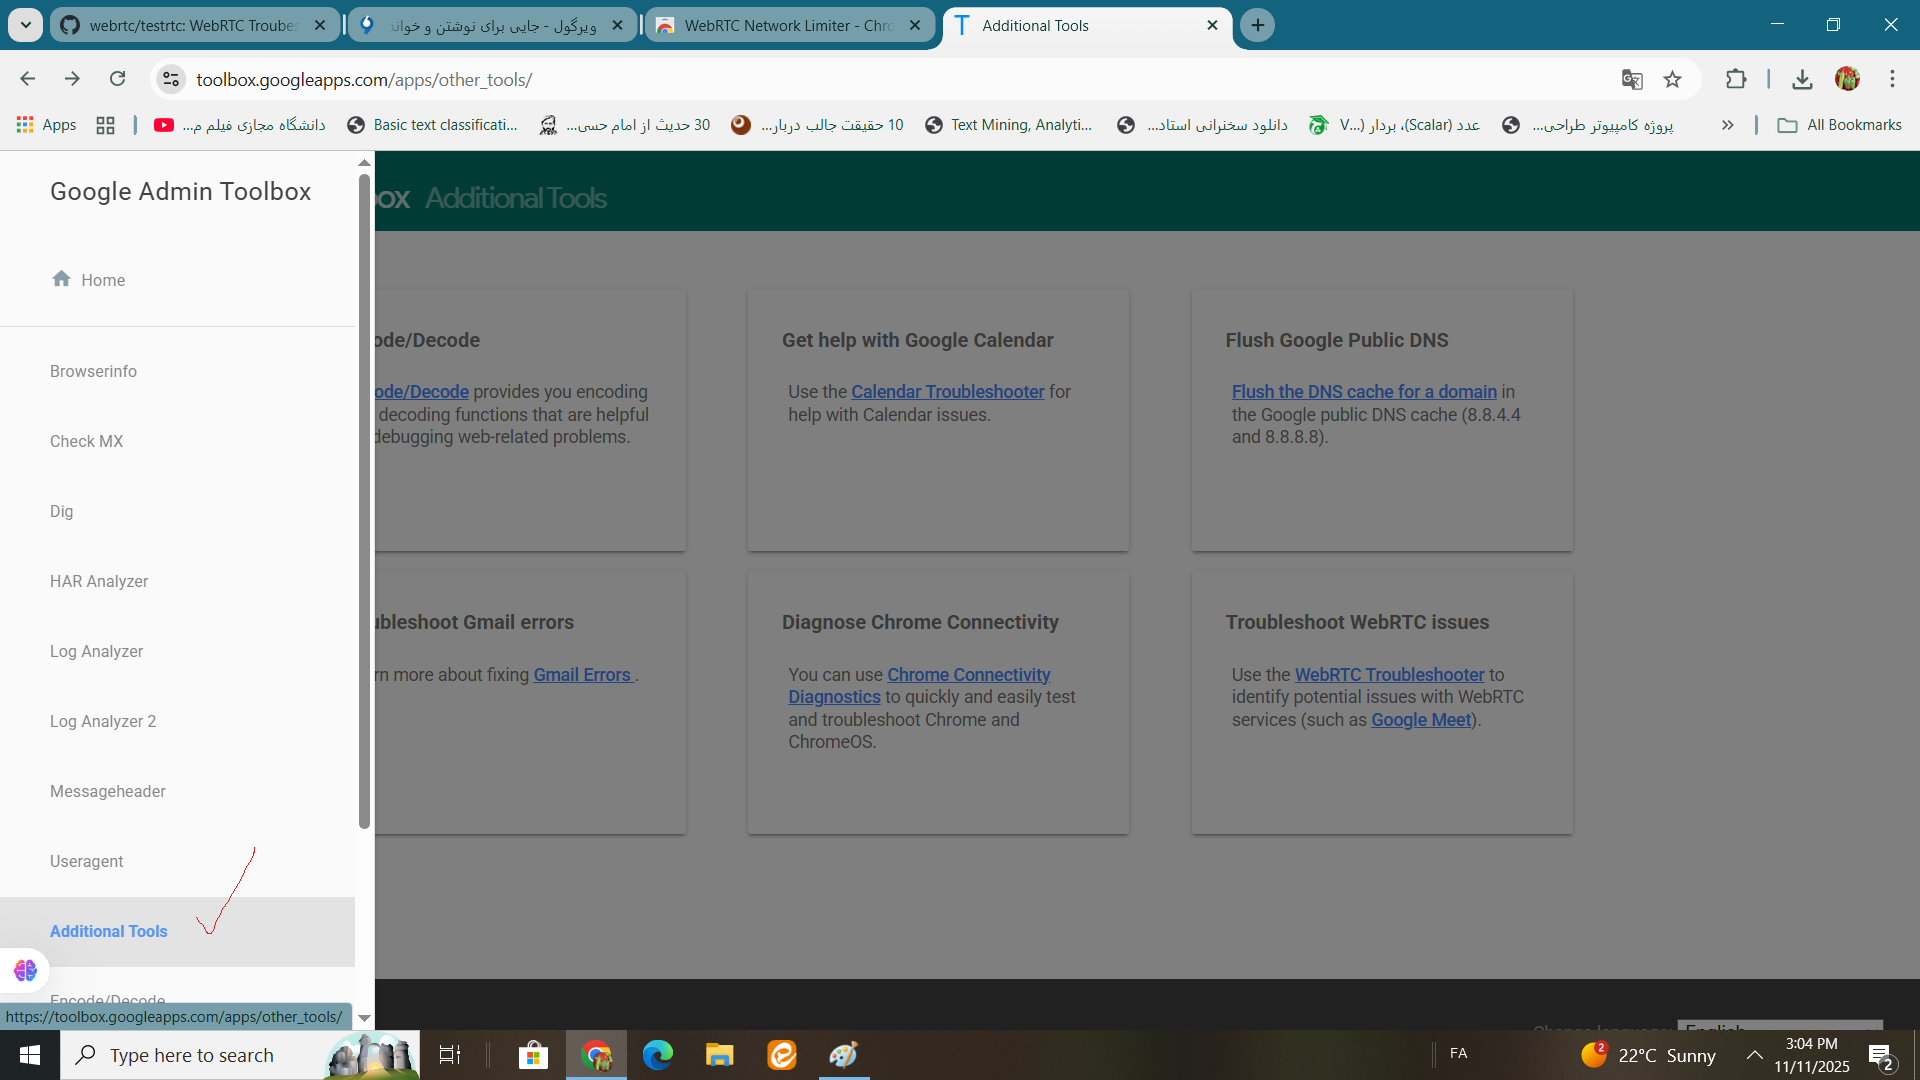
Task: Click scroll-down arrow of sidebar scrollbar
Action: coord(364,1018)
